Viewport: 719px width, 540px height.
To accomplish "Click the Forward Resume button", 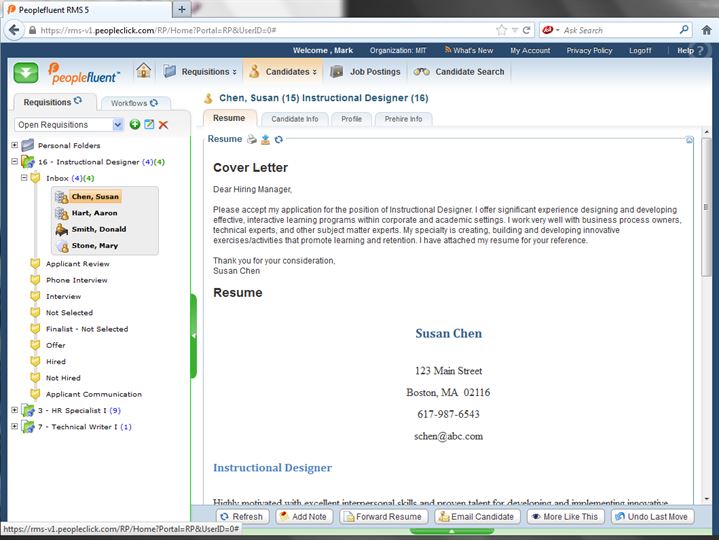I will pos(381,517).
